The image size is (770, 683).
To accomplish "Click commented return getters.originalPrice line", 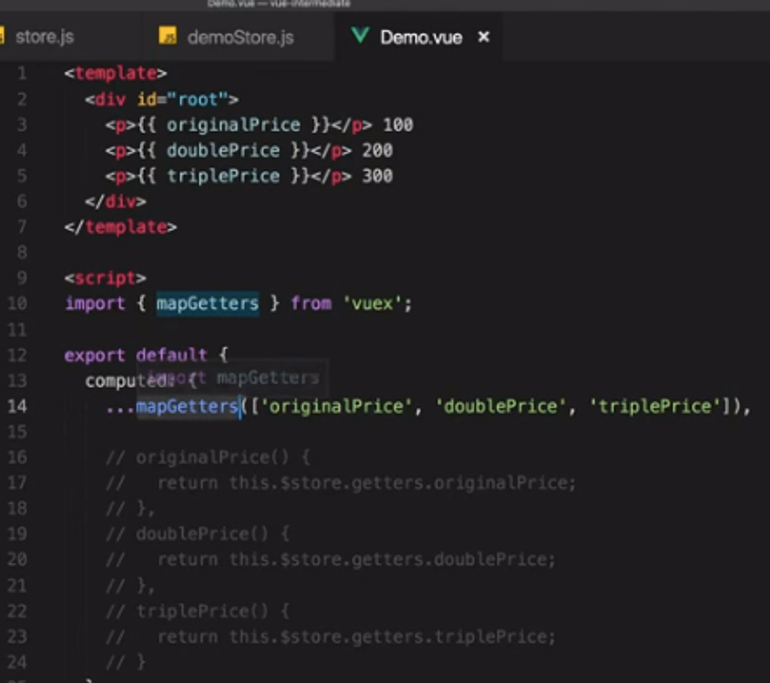I will tap(341, 483).
